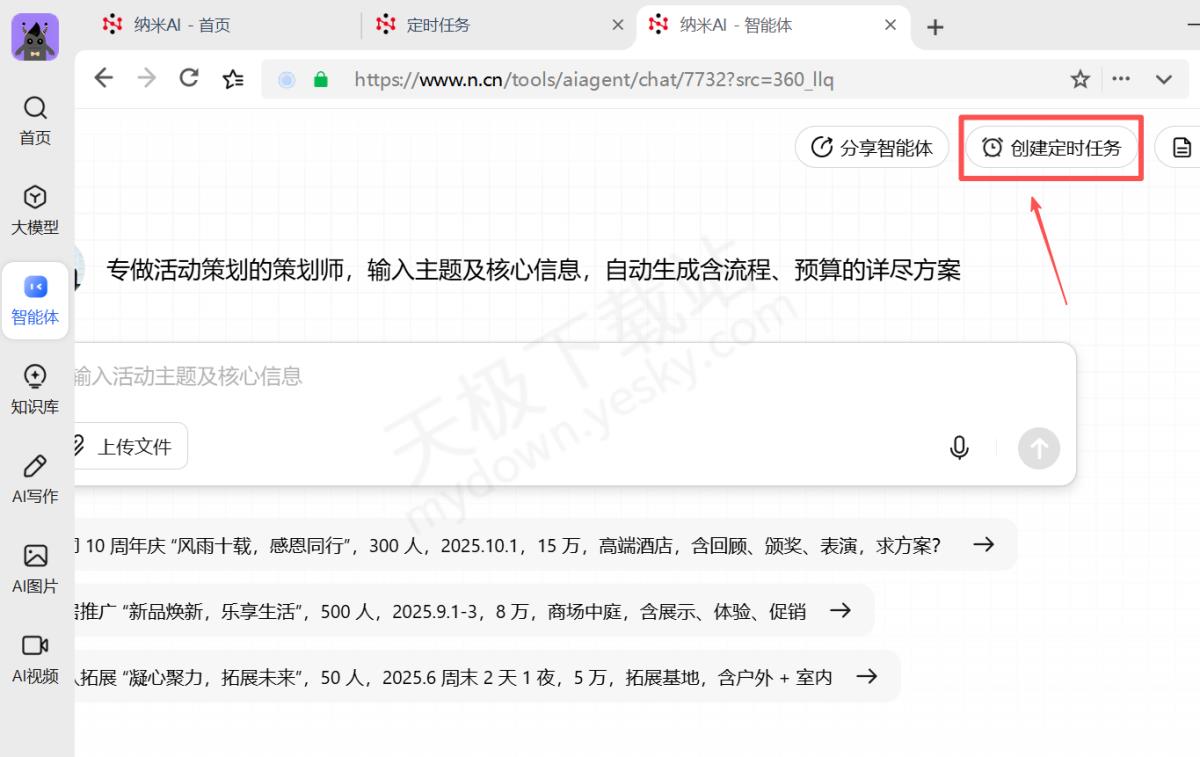Open the AI写作 writing tool
Screen dimensions: 1200x757
pyautogui.click(x=35, y=479)
